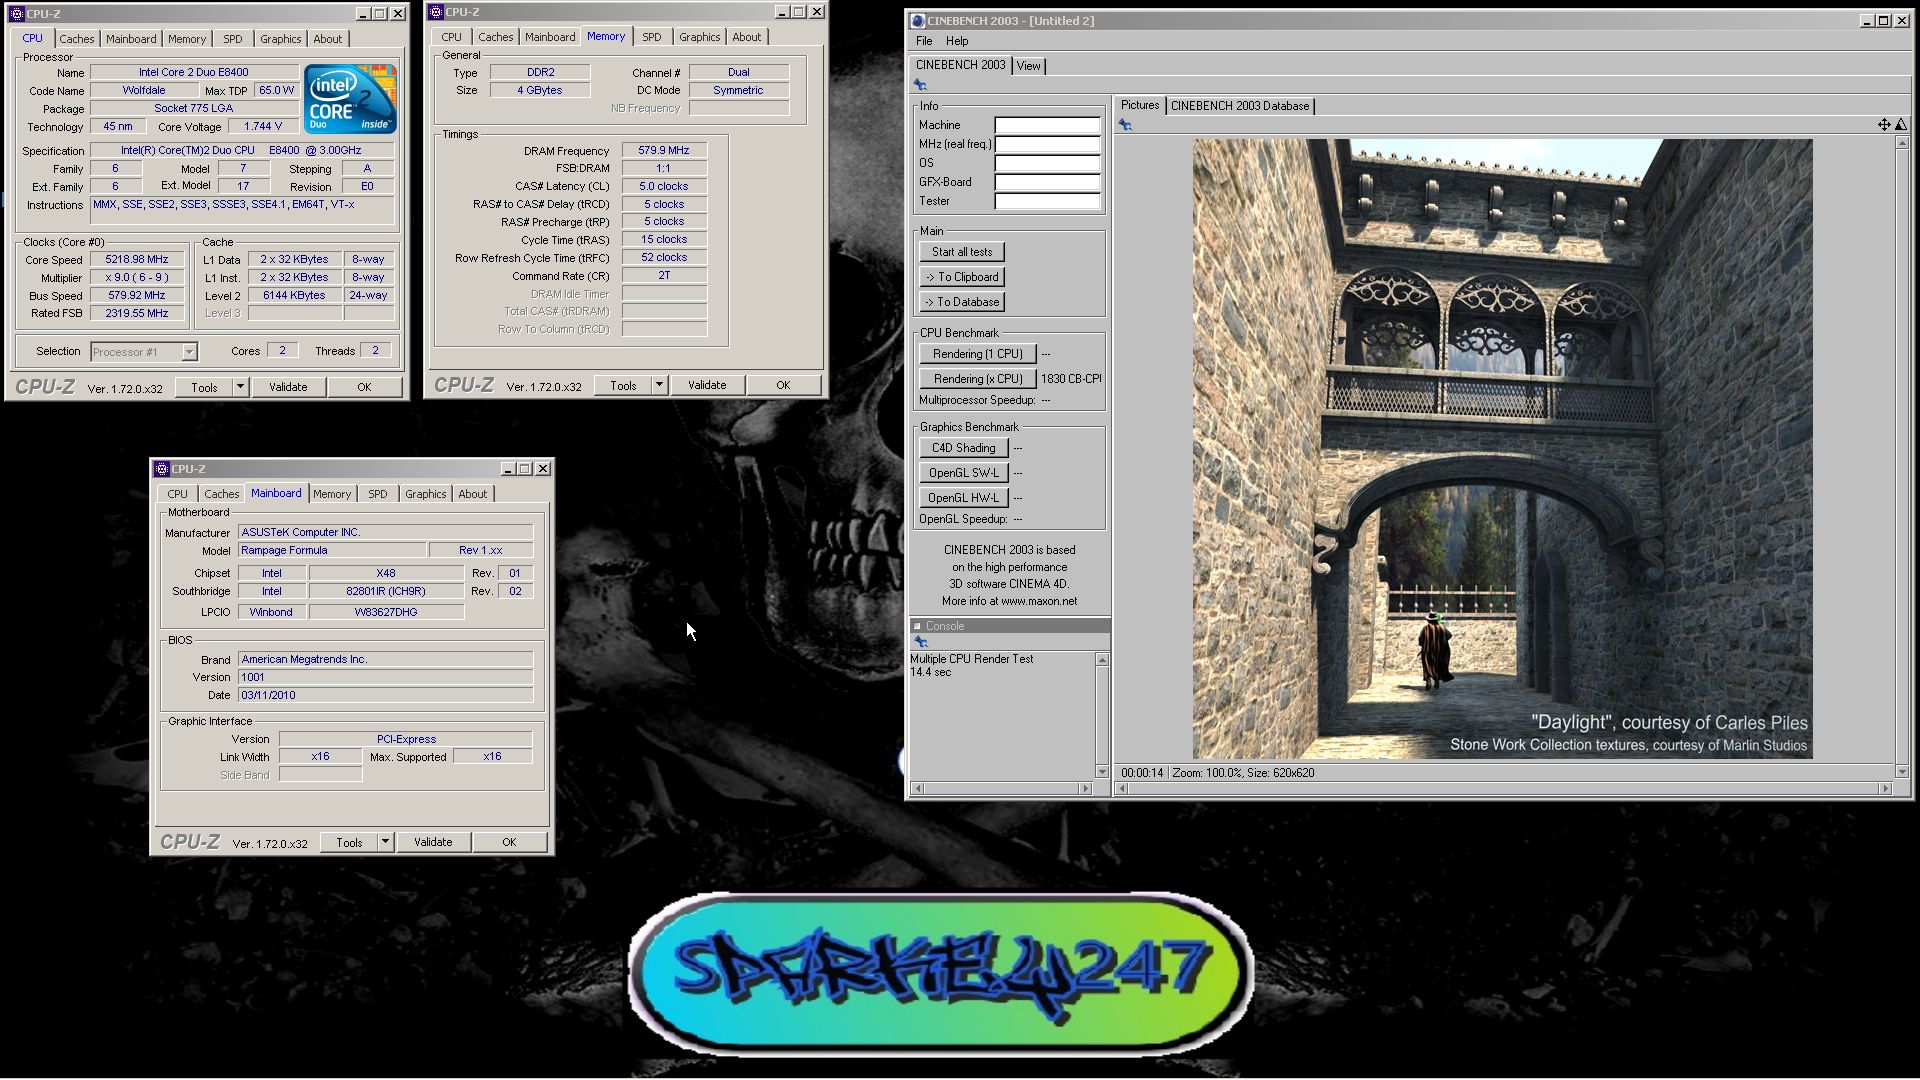The height and width of the screenshot is (1080, 1920).
Task: Click OK in CPU-Z Mainboard window
Action: coord(509,842)
